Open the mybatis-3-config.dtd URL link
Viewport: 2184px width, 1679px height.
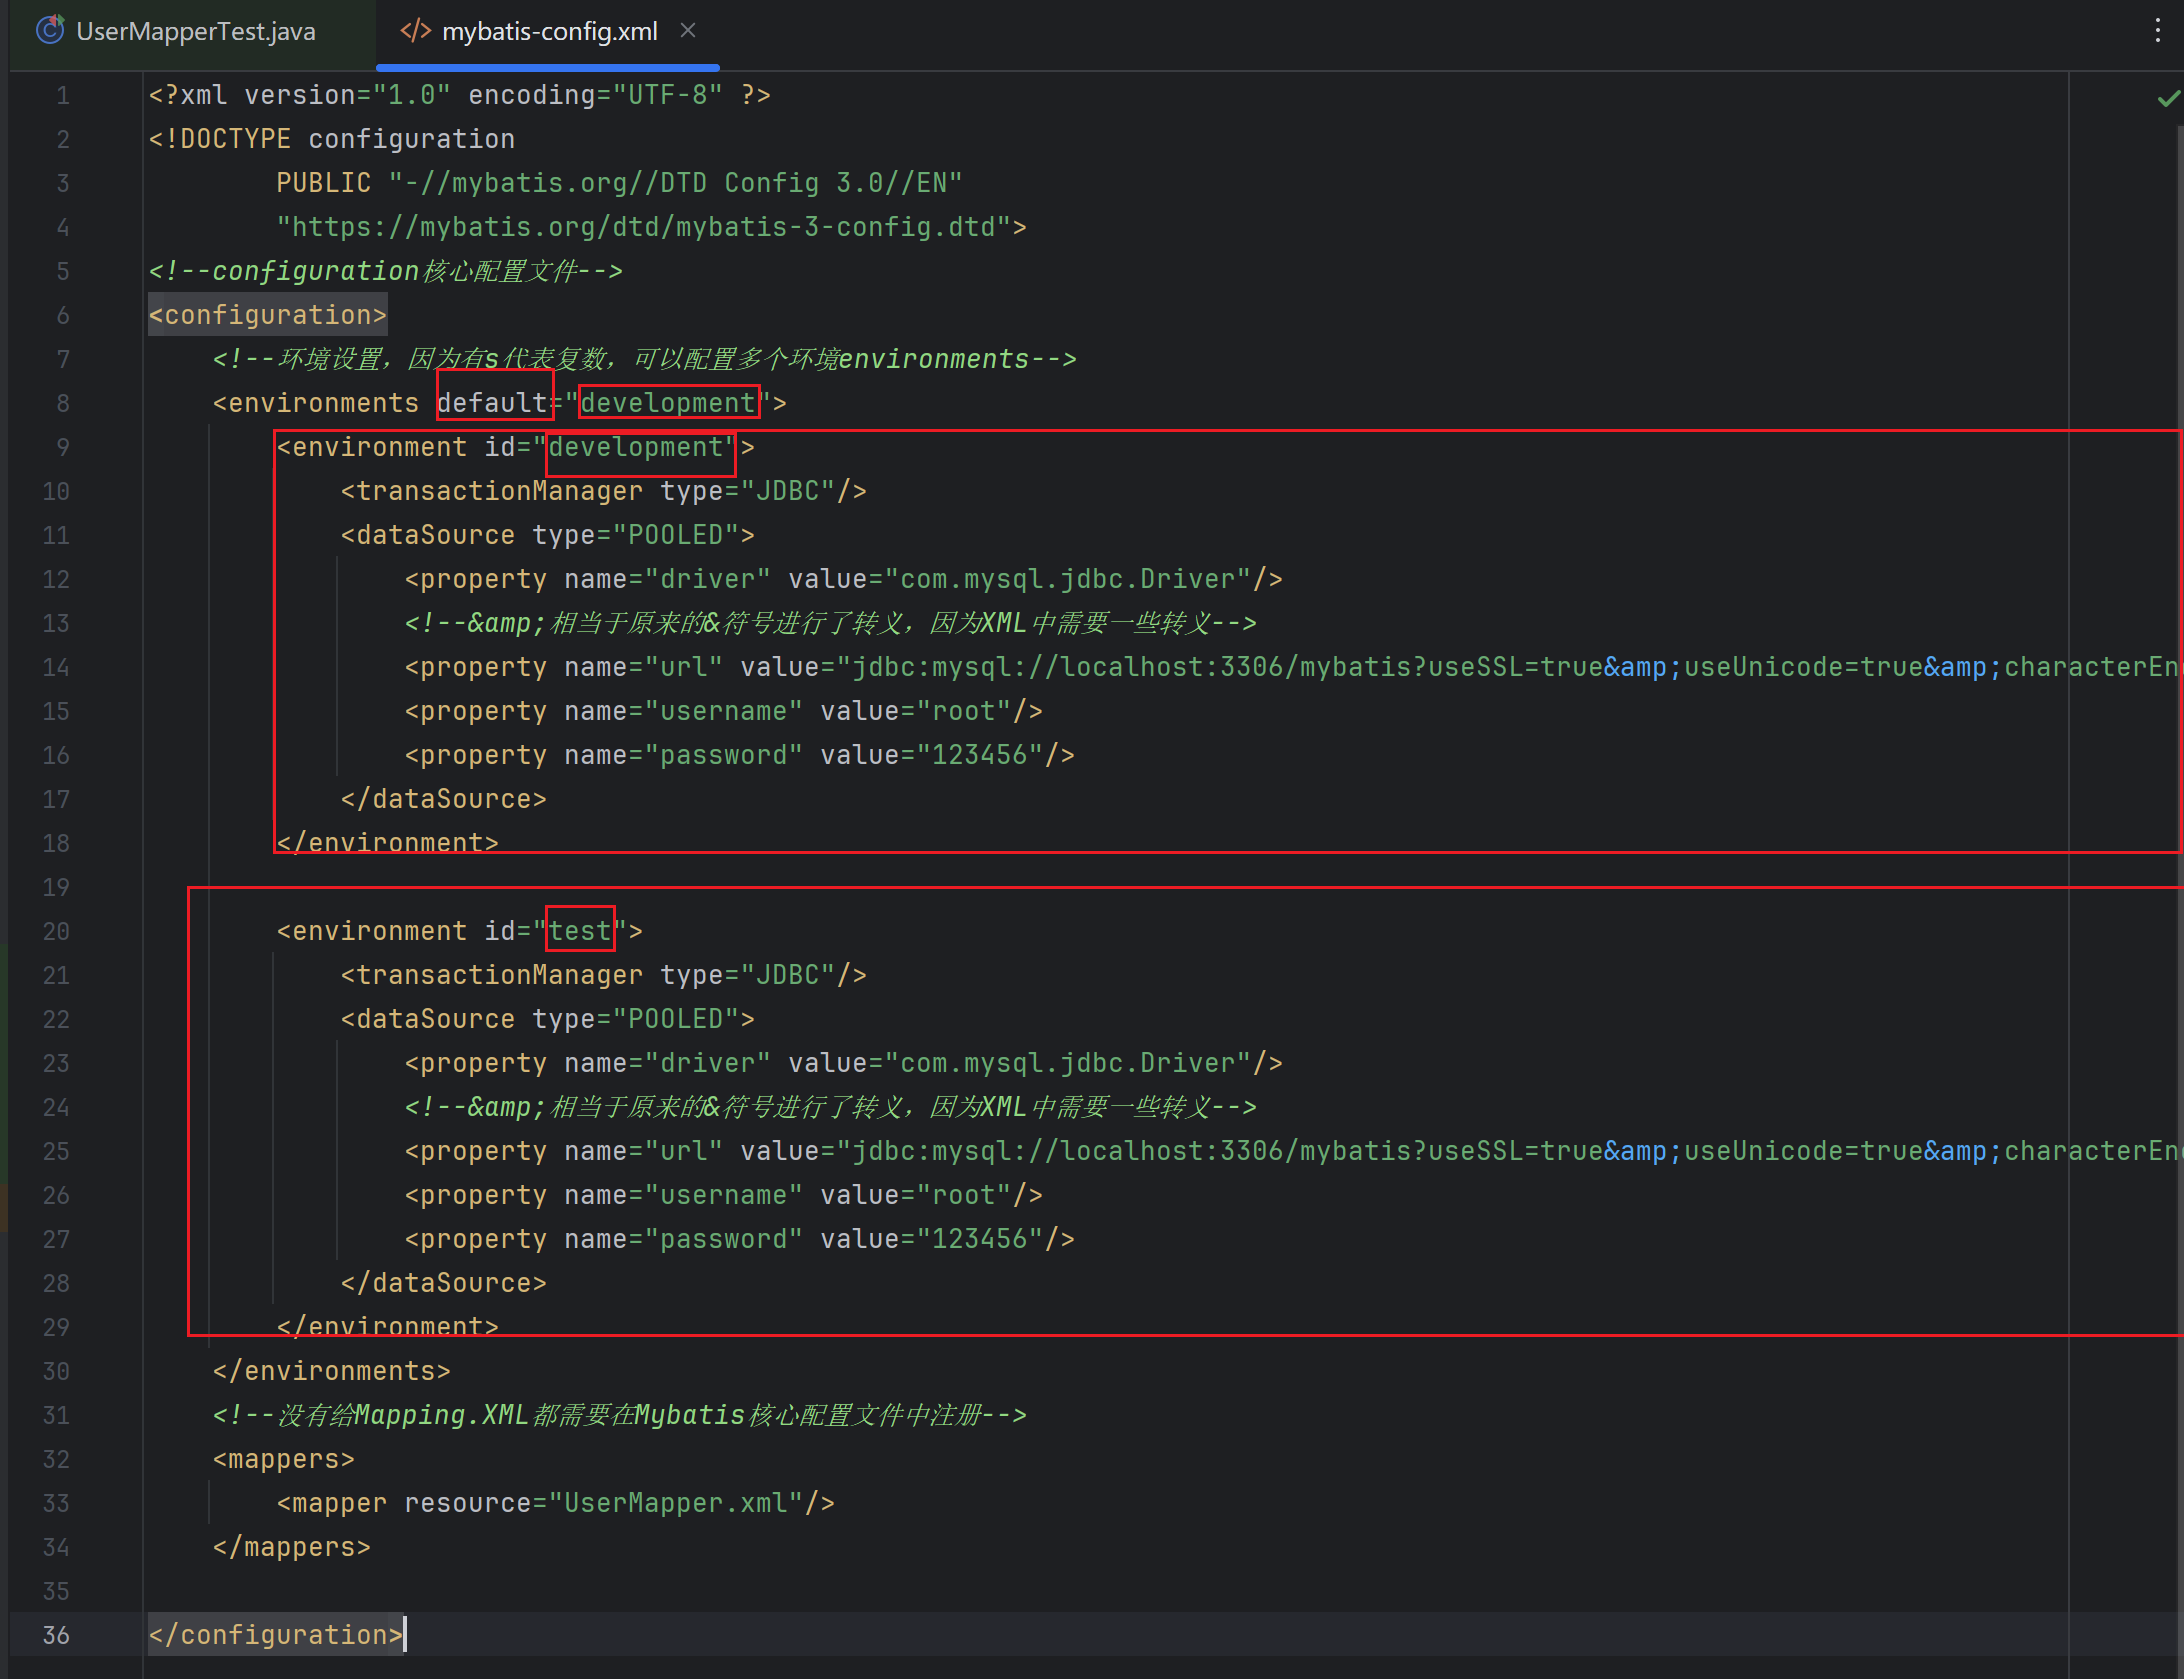tap(643, 227)
